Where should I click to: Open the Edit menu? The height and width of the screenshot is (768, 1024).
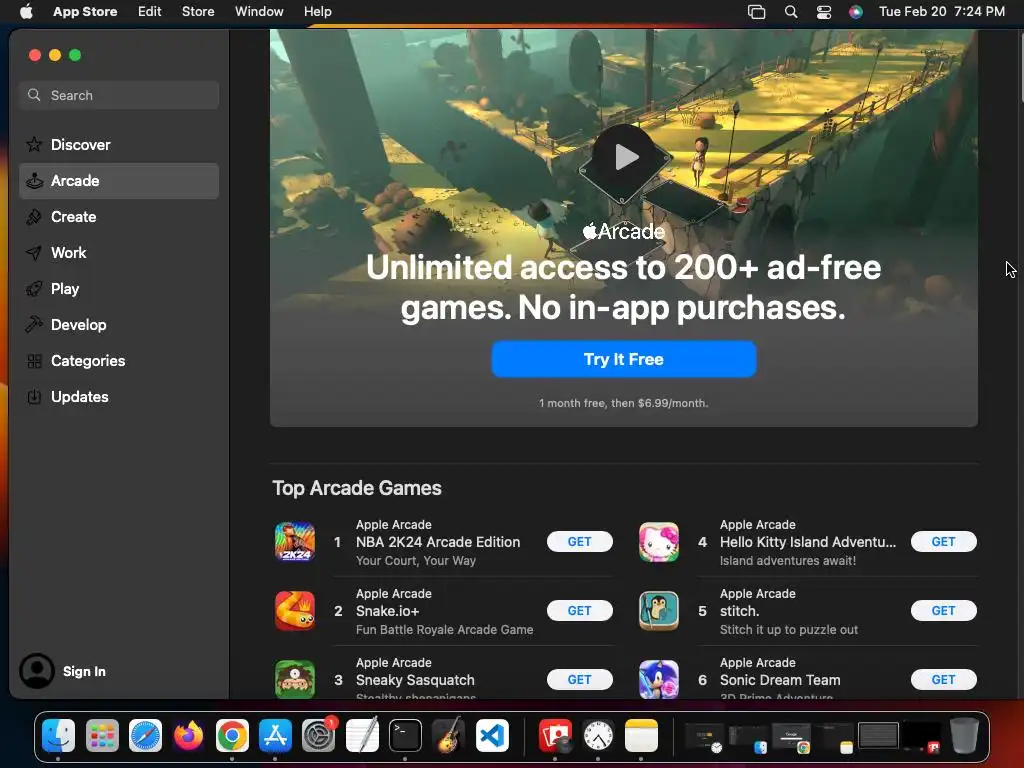coord(150,11)
